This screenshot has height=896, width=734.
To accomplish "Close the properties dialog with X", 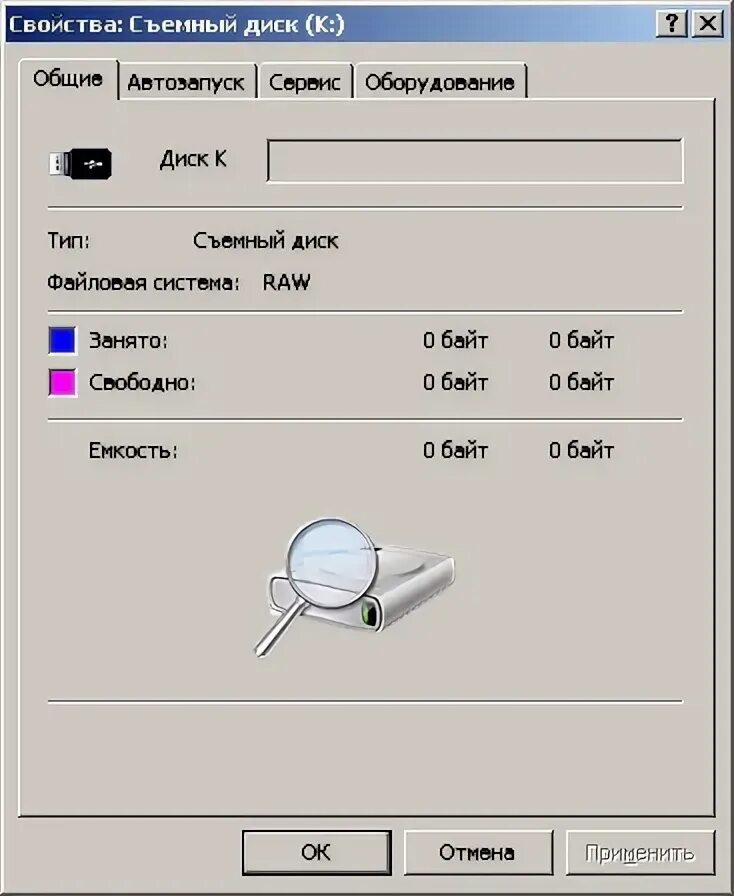I will [x=708, y=24].
